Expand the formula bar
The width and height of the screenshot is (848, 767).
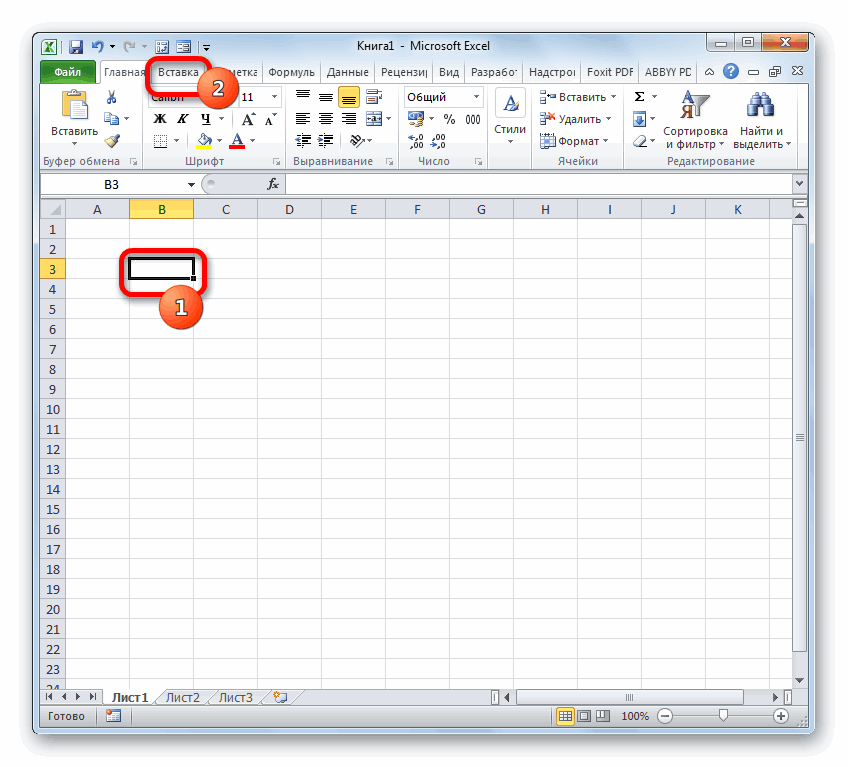pos(799,183)
